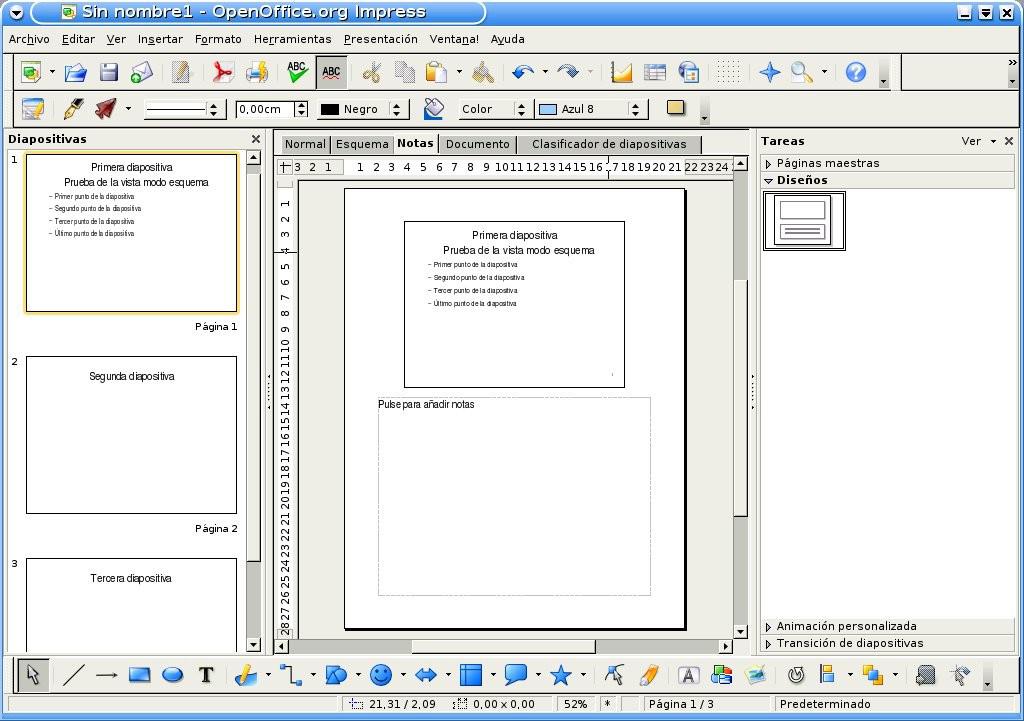Close the Tareas panel
Viewport: 1024px width, 721px height.
pyautogui.click(x=1008, y=141)
